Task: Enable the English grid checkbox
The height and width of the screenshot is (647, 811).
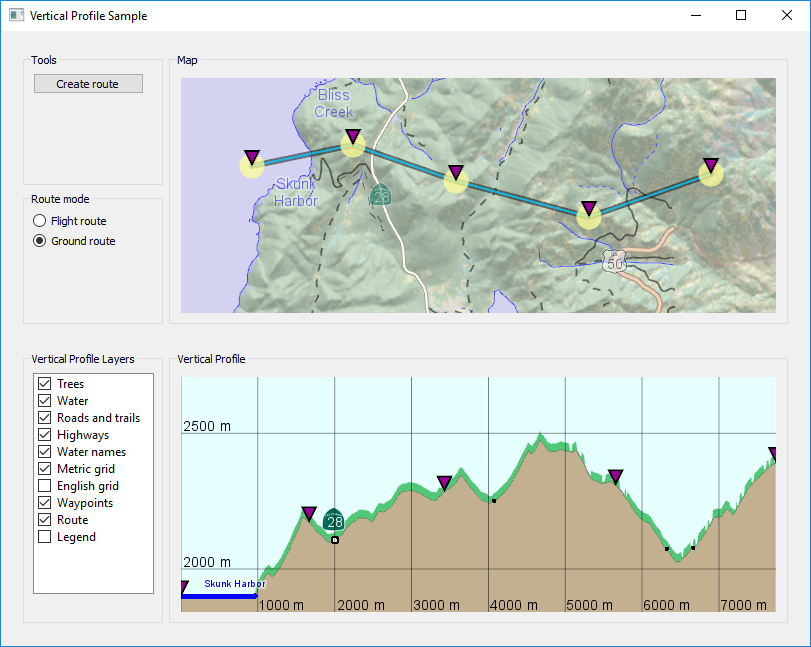Action: click(44, 486)
